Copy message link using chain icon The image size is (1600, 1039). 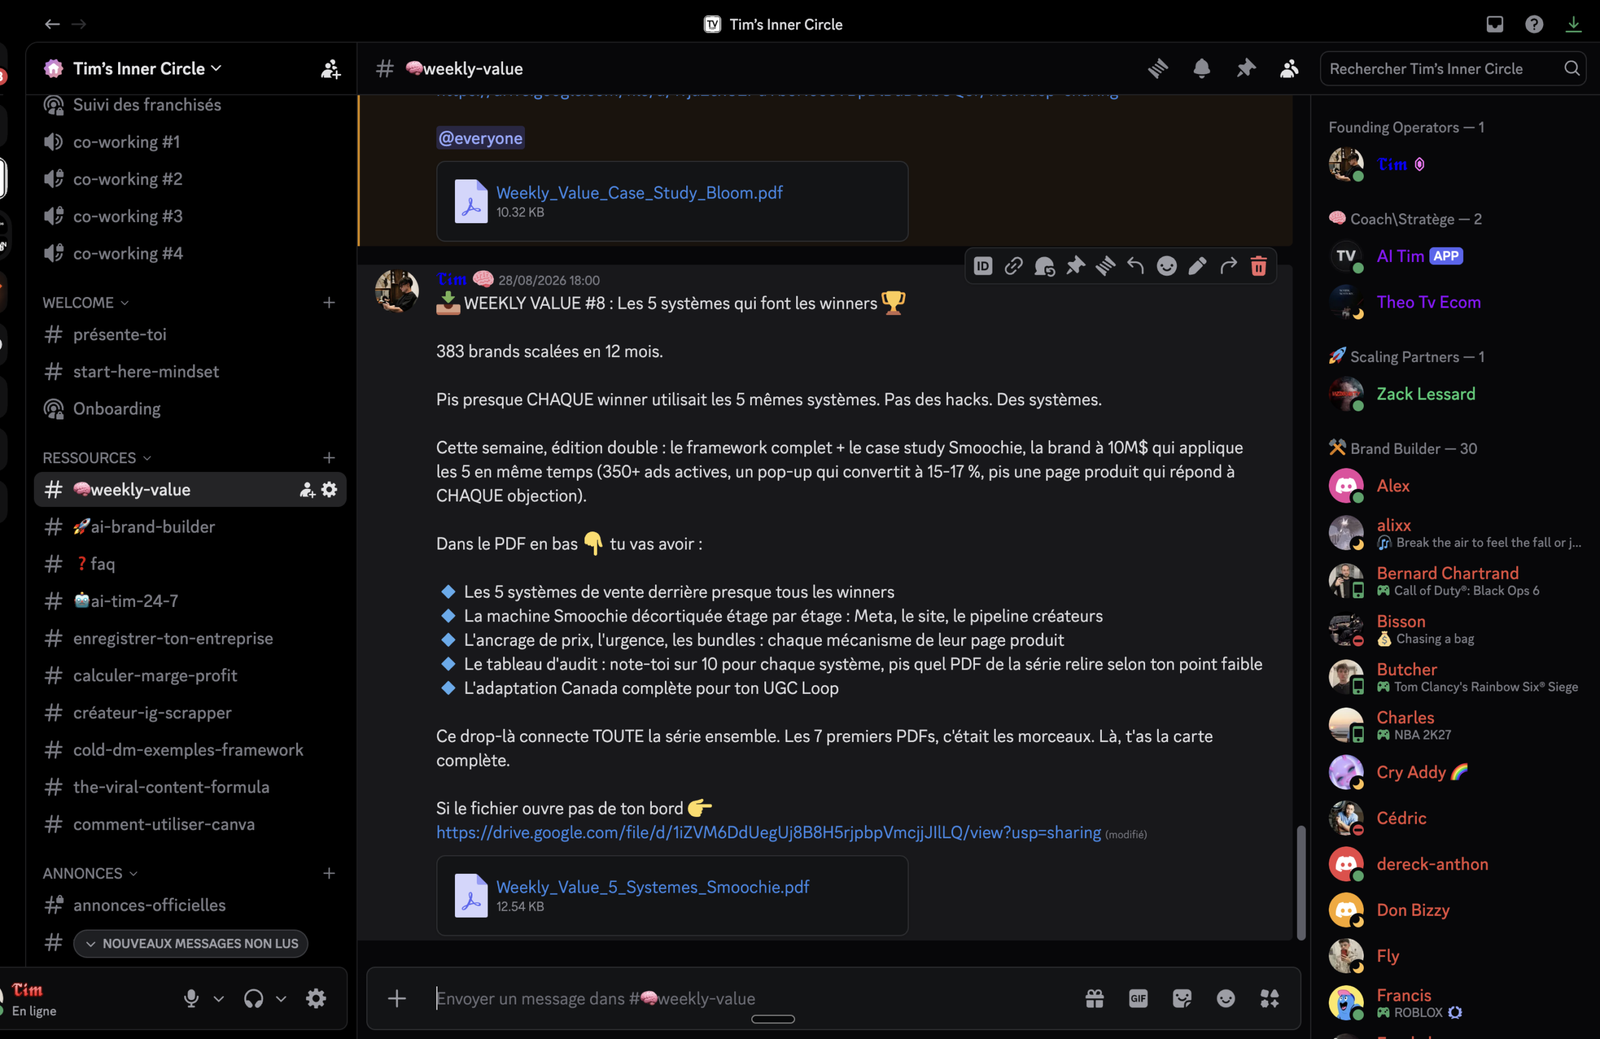1014,266
